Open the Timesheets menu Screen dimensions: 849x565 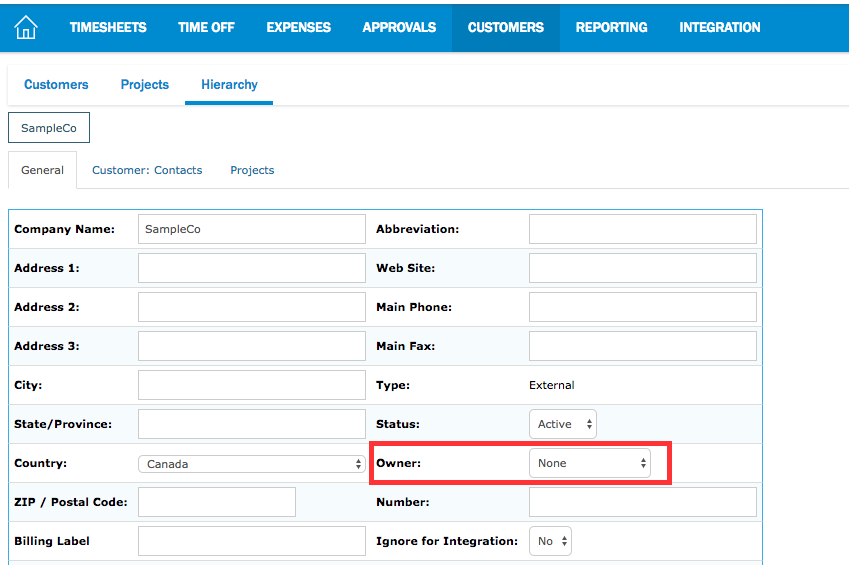click(108, 28)
